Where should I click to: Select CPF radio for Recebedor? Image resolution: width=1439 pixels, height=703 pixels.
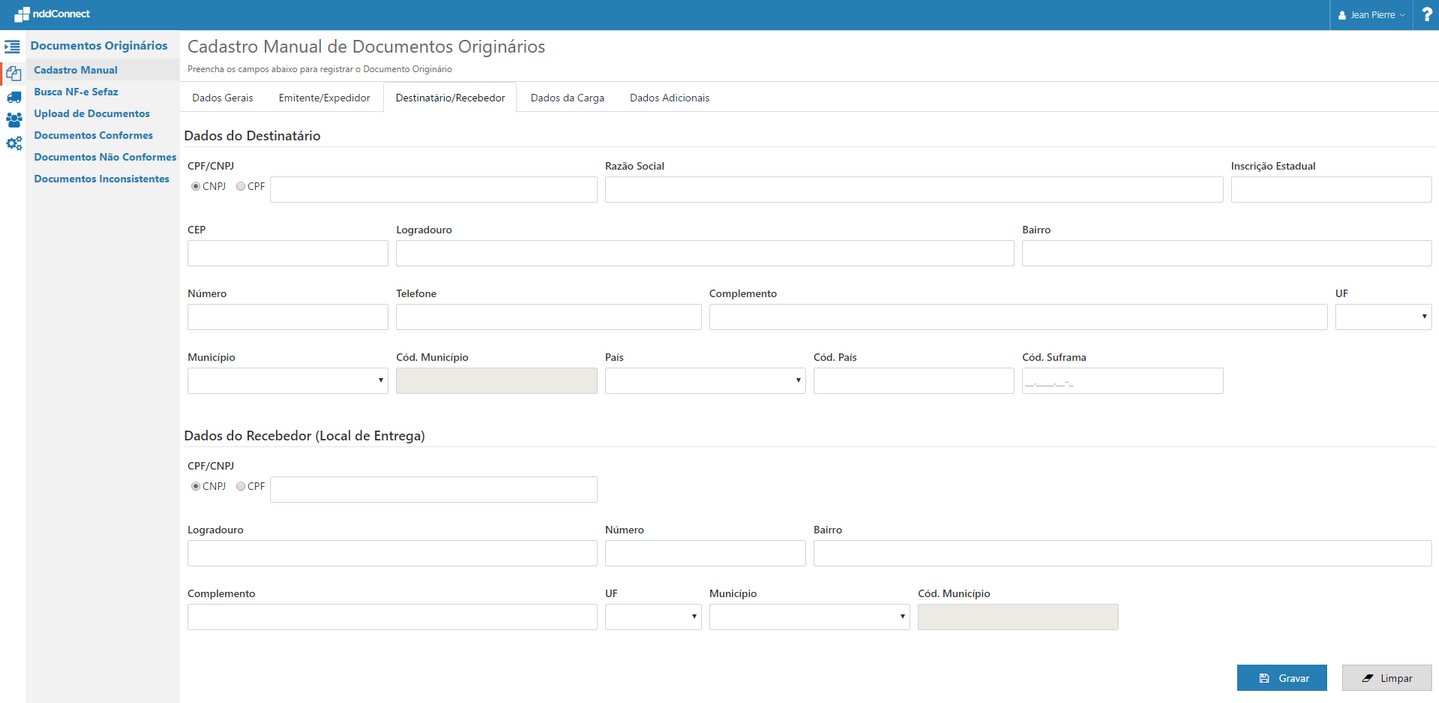(241, 486)
